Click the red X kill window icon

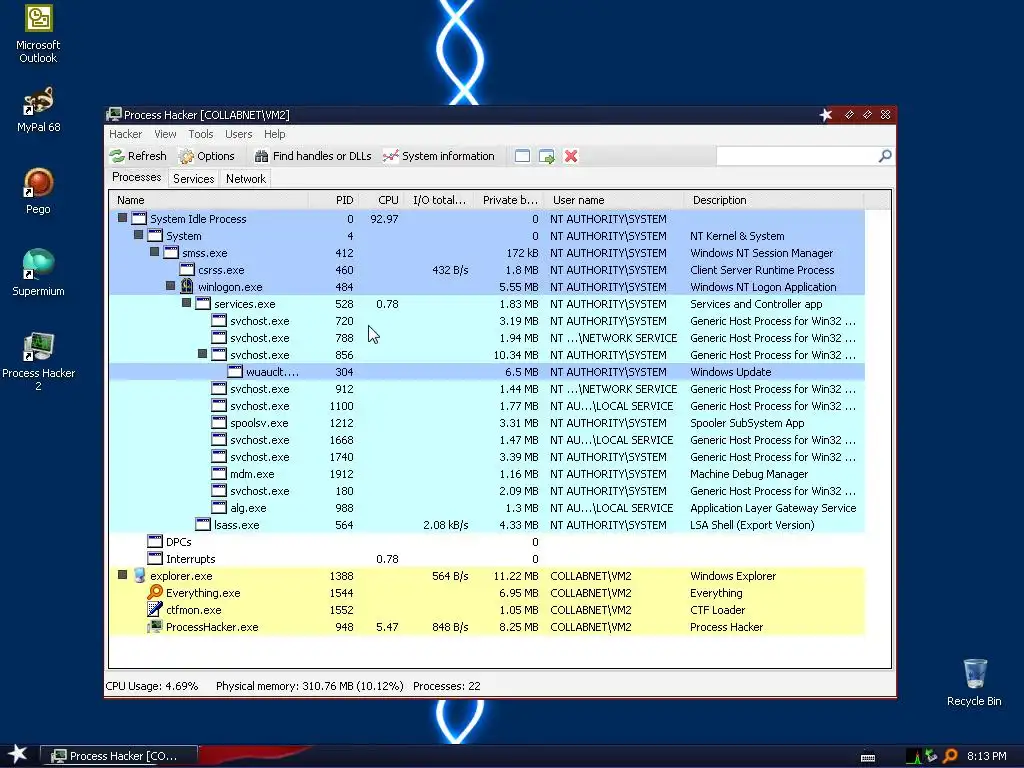tap(571, 156)
